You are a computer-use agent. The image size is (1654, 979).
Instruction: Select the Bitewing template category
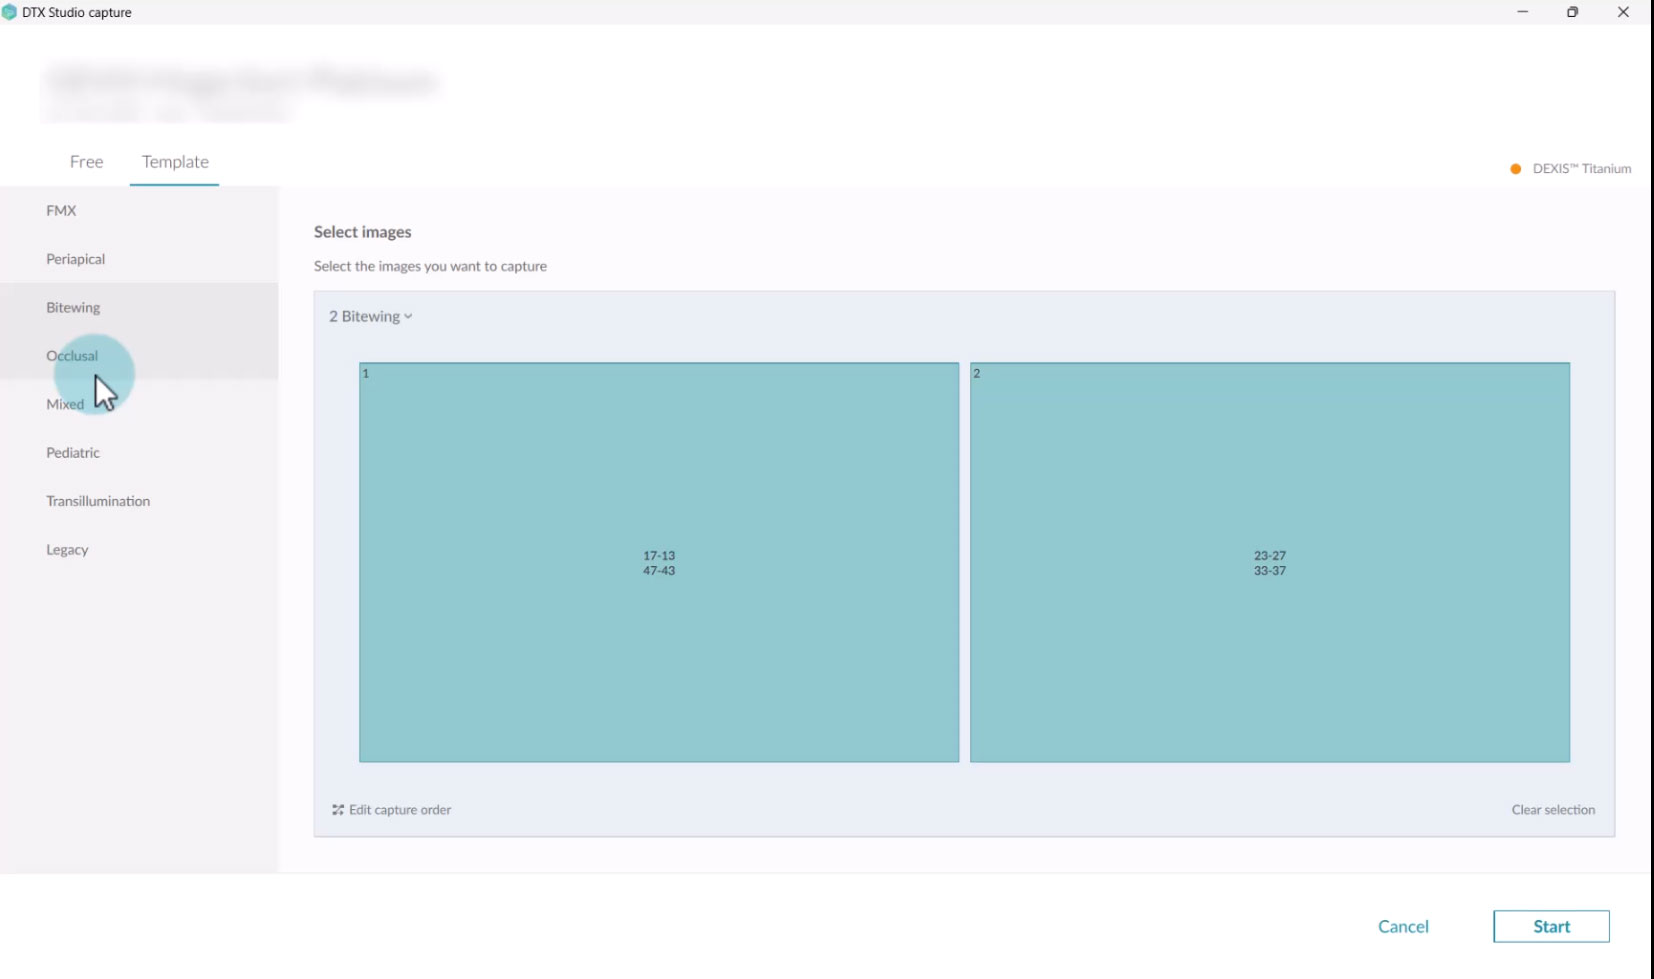pyautogui.click(x=139, y=307)
